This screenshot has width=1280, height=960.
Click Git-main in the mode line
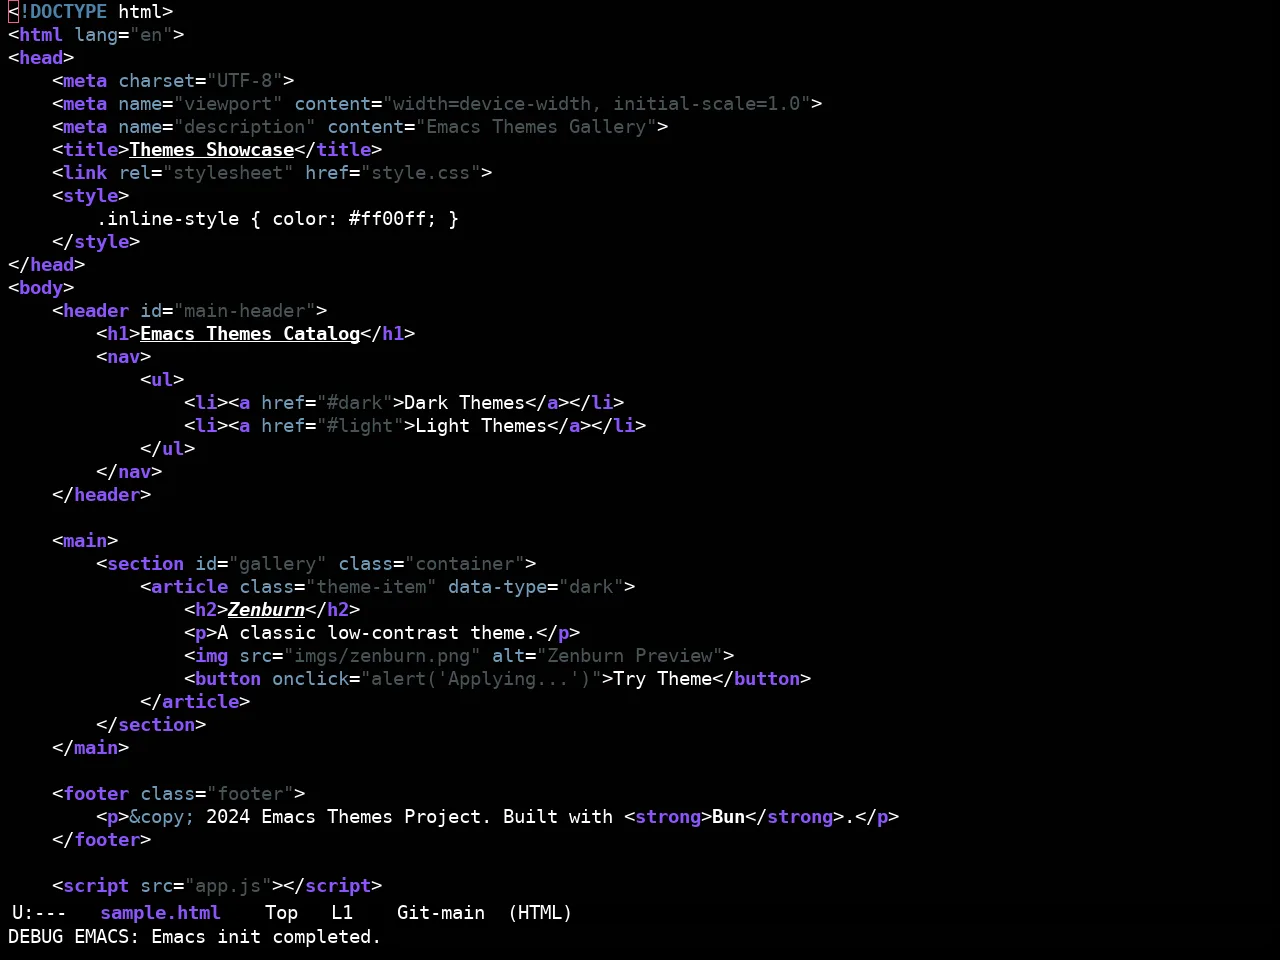coord(441,913)
